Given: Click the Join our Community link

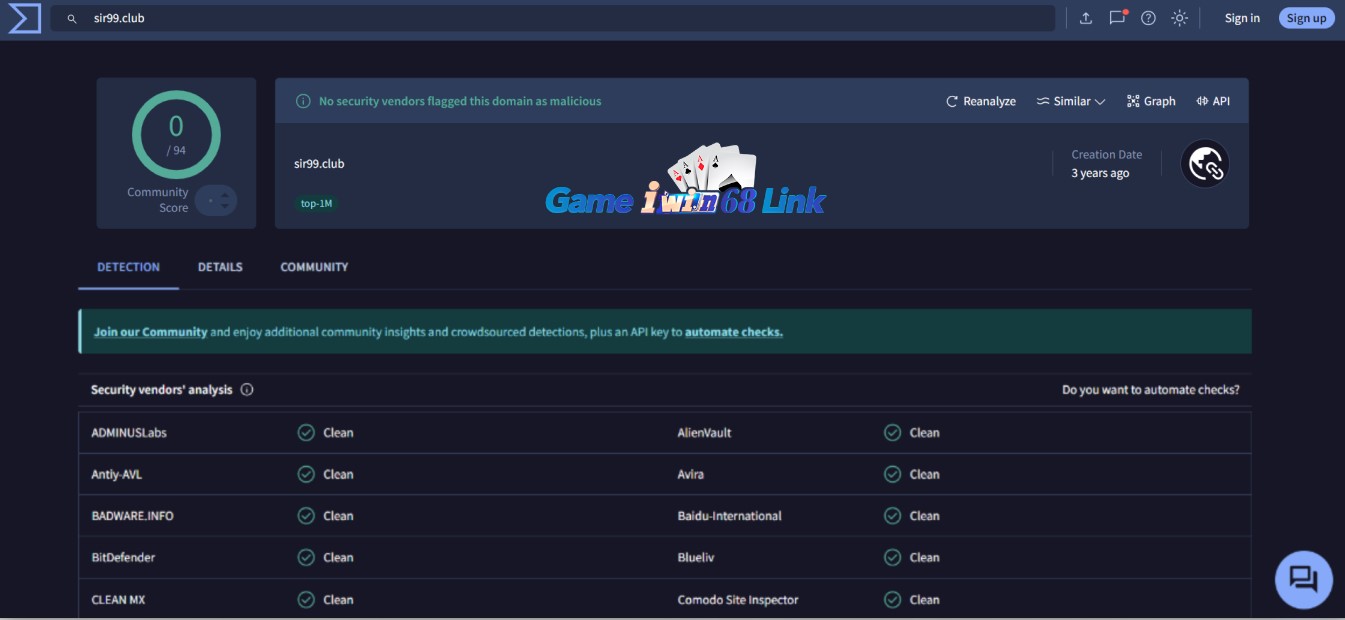Looking at the screenshot, I should (150, 332).
